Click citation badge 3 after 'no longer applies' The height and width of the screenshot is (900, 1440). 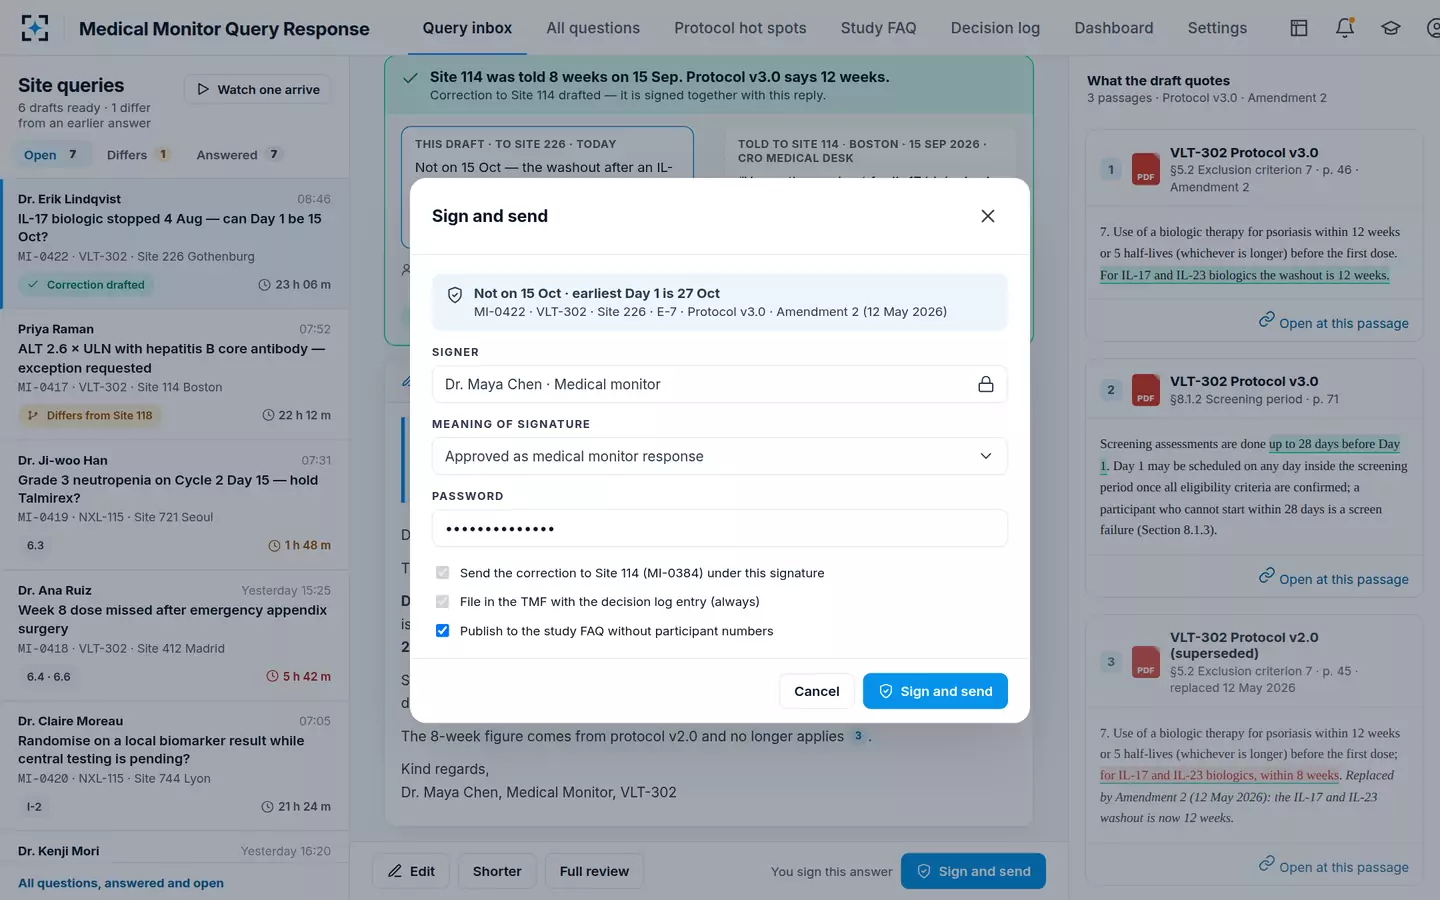pos(858,736)
